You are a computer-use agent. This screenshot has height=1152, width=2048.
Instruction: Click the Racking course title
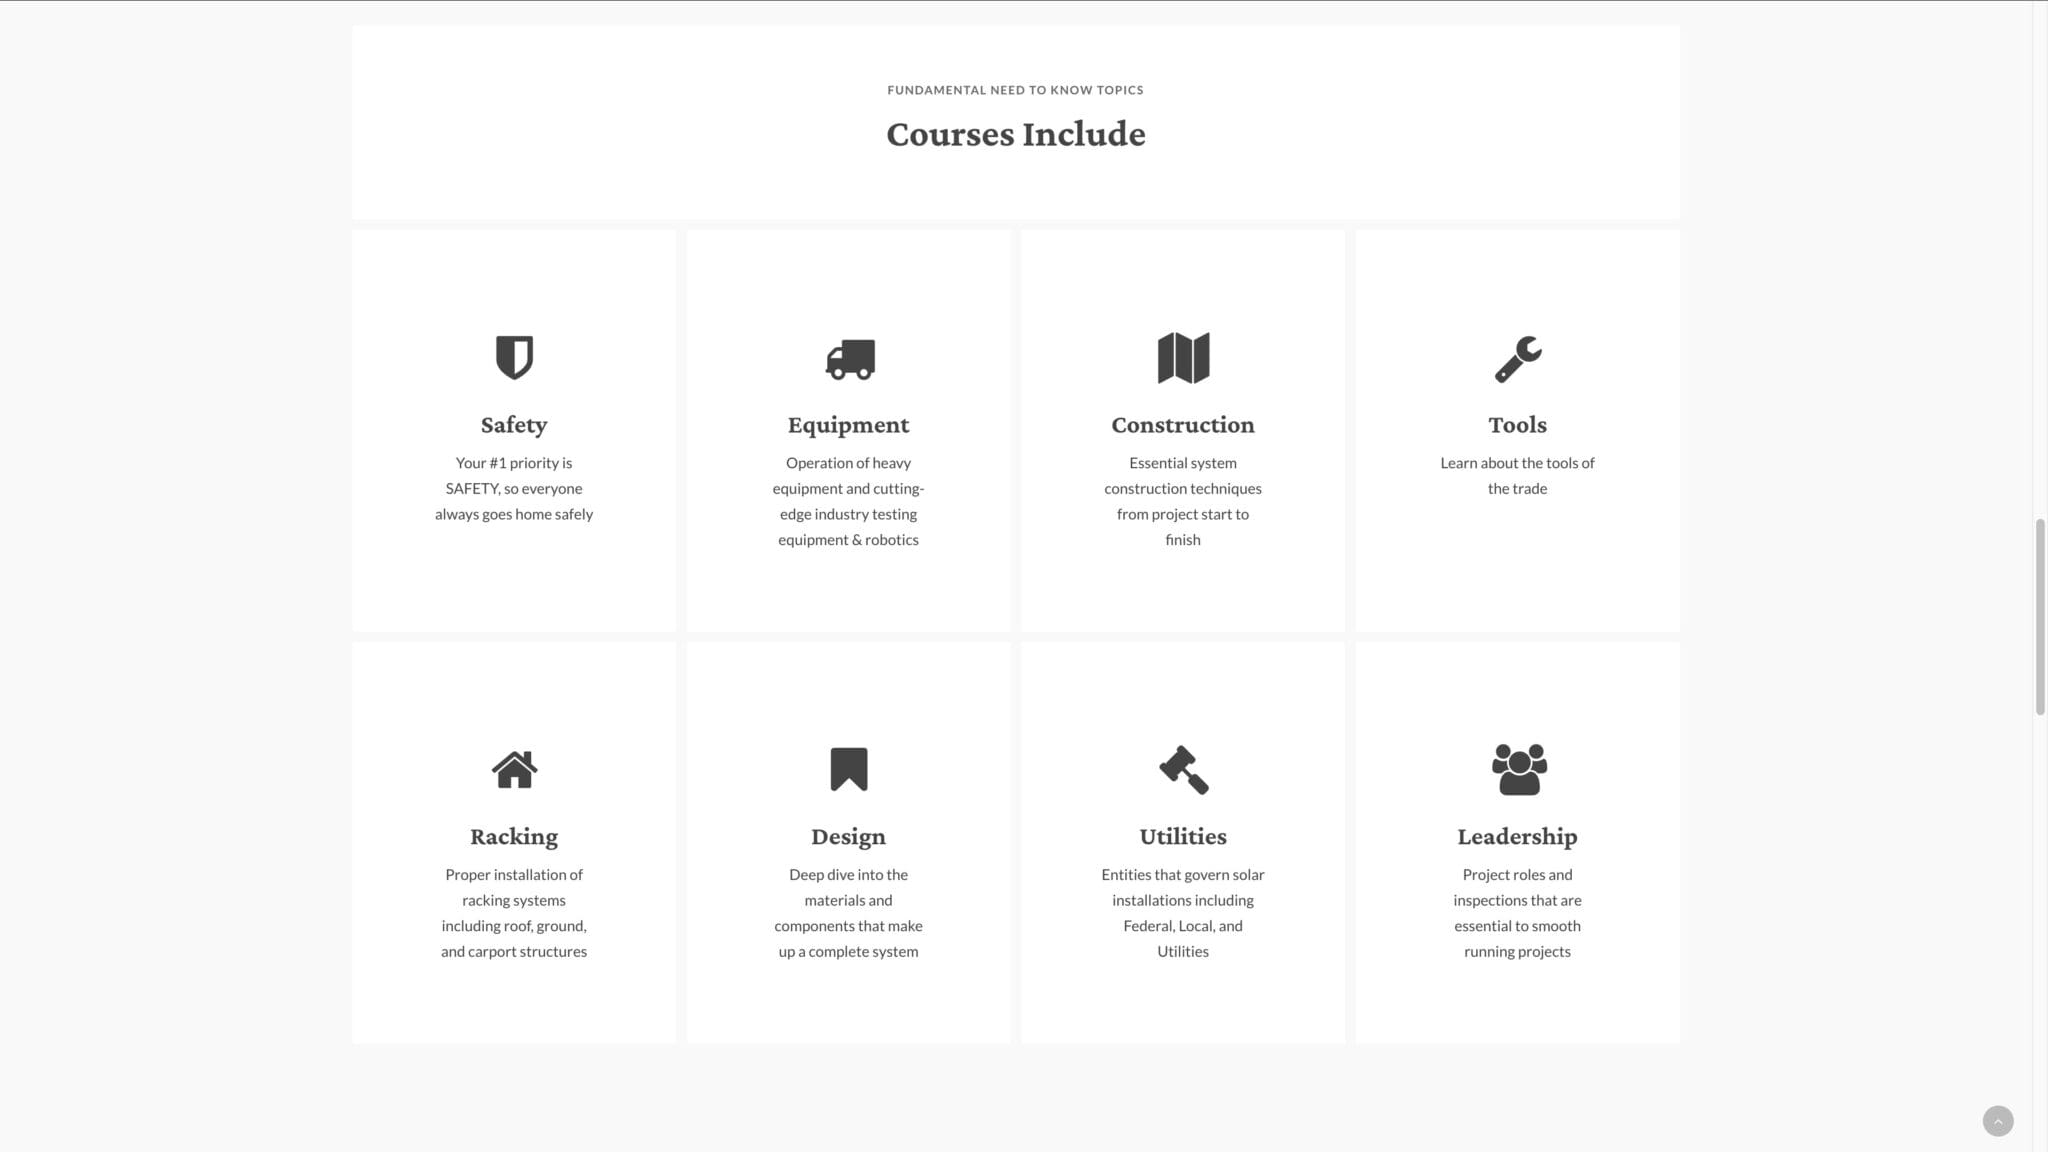click(x=514, y=837)
